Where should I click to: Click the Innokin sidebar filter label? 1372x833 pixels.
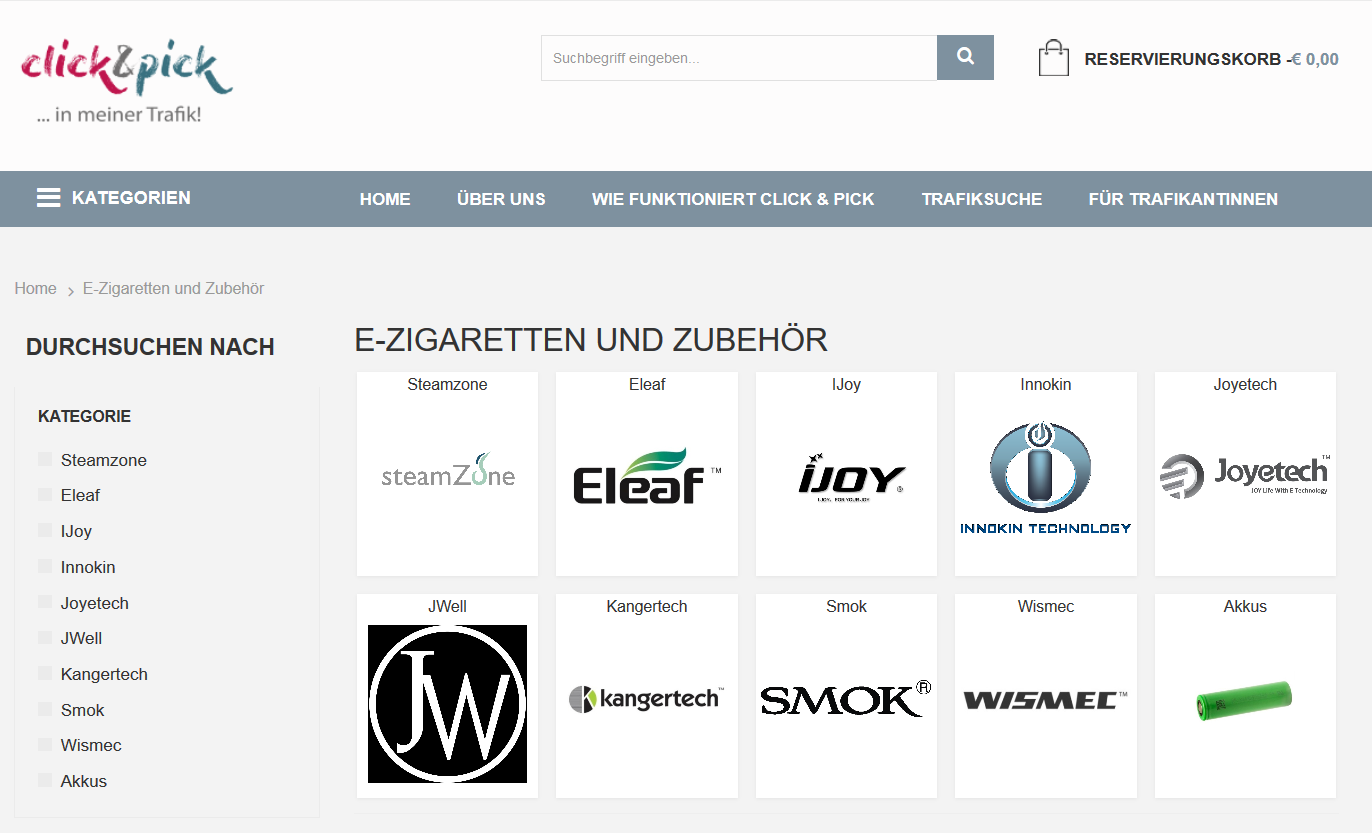[x=88, y=567]
